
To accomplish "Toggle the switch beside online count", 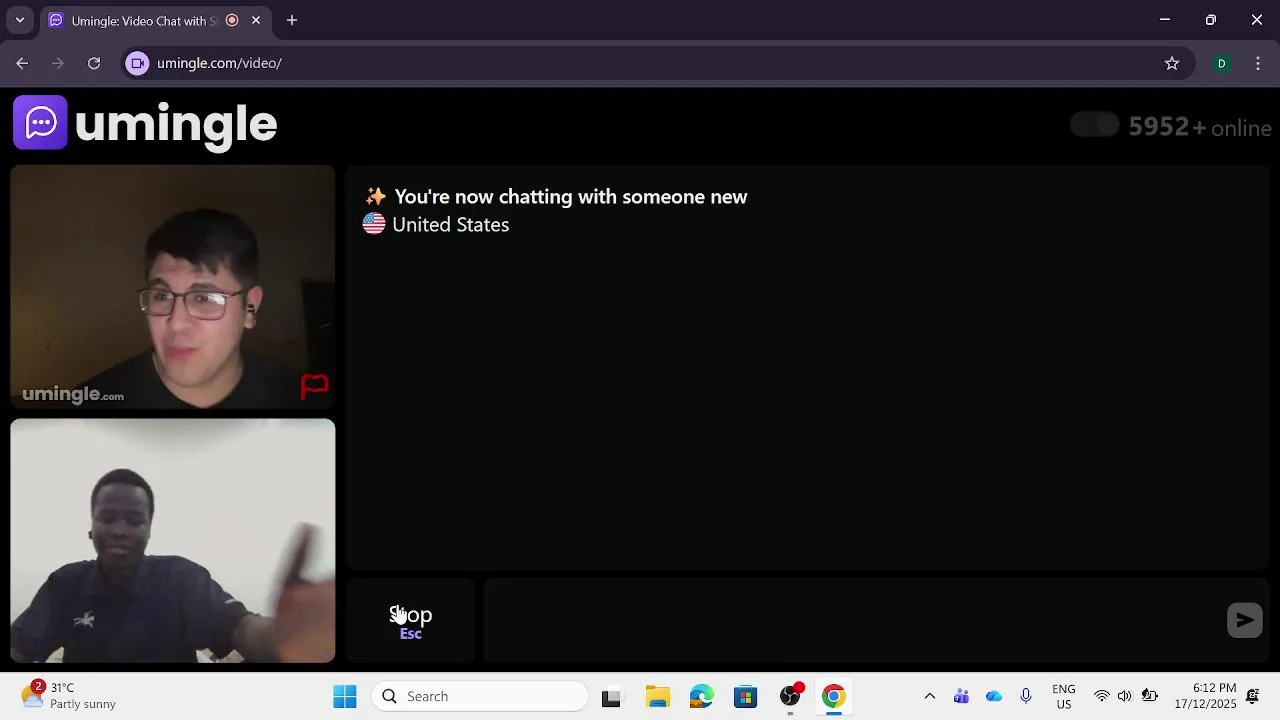I will pos(1094,125).
